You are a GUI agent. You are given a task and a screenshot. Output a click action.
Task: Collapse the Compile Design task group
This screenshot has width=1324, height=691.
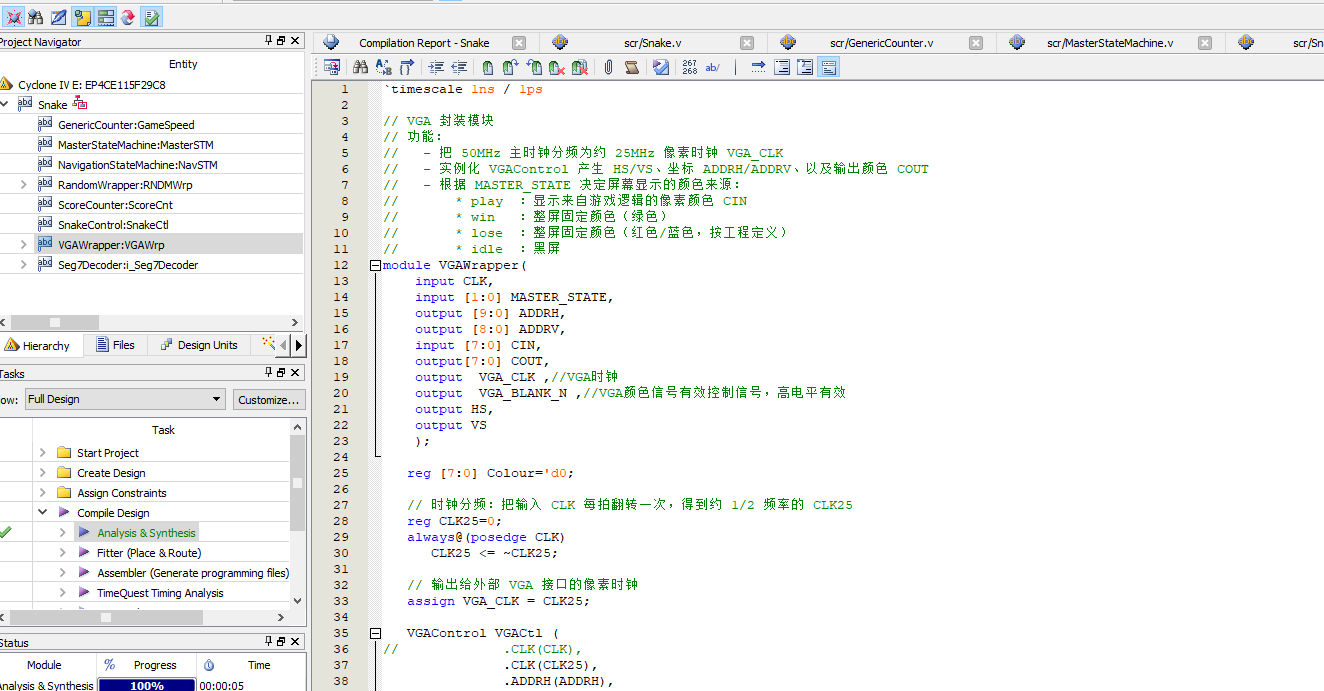tap(43, 512)
